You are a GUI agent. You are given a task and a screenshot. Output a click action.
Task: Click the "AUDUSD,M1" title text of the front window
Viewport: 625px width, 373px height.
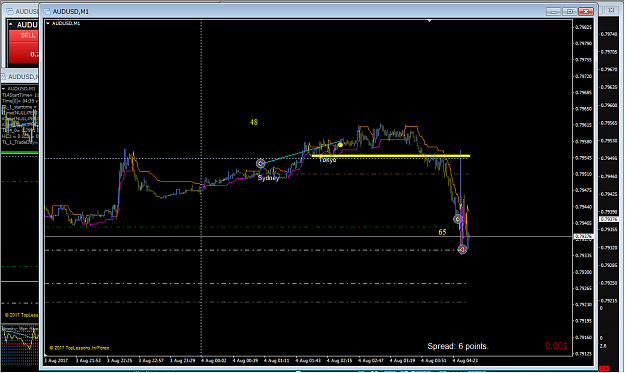[x=71, y=12]
